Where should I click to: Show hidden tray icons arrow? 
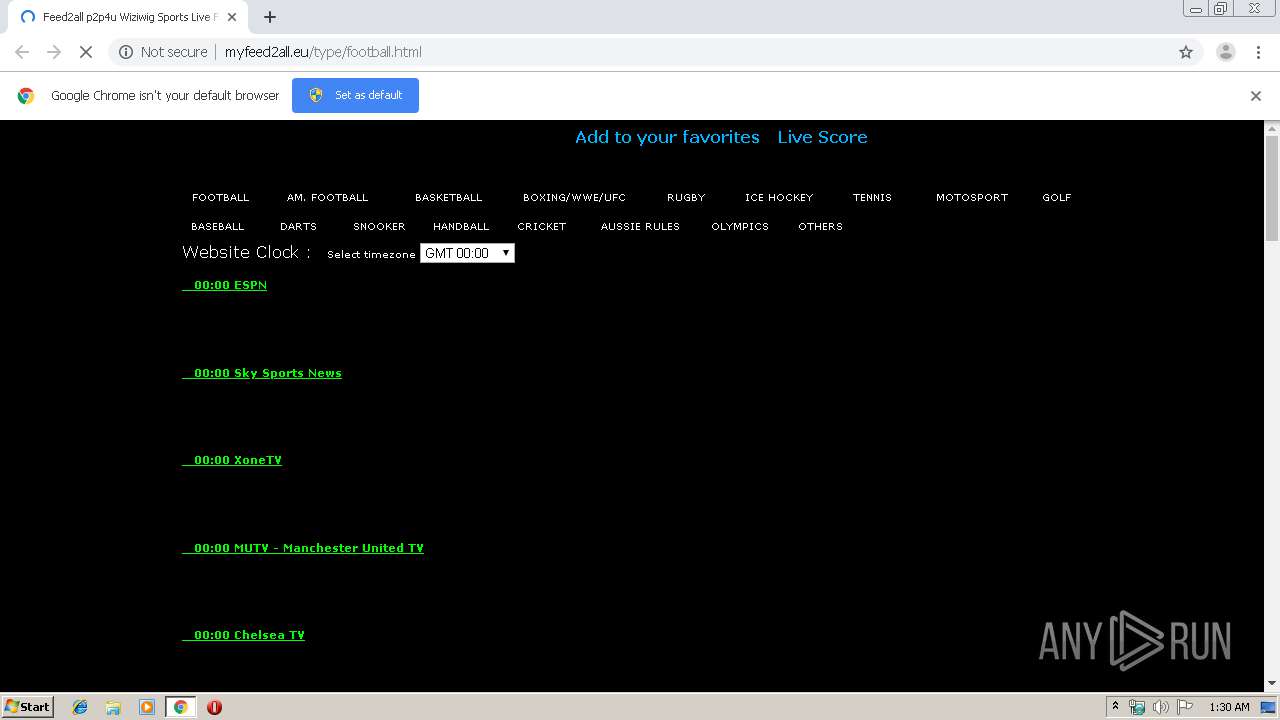point(1115,706)
